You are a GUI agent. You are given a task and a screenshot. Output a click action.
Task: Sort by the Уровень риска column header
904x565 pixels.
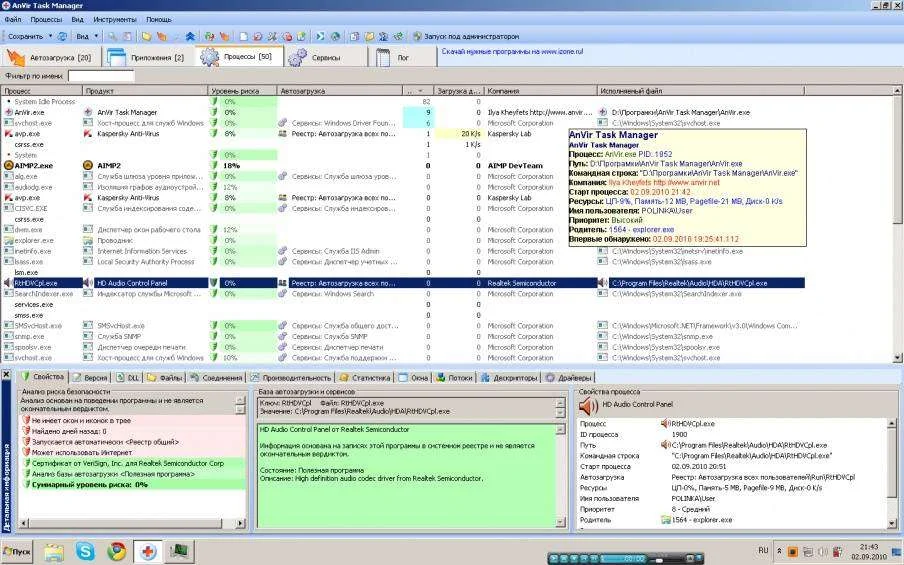click(242, 91)
